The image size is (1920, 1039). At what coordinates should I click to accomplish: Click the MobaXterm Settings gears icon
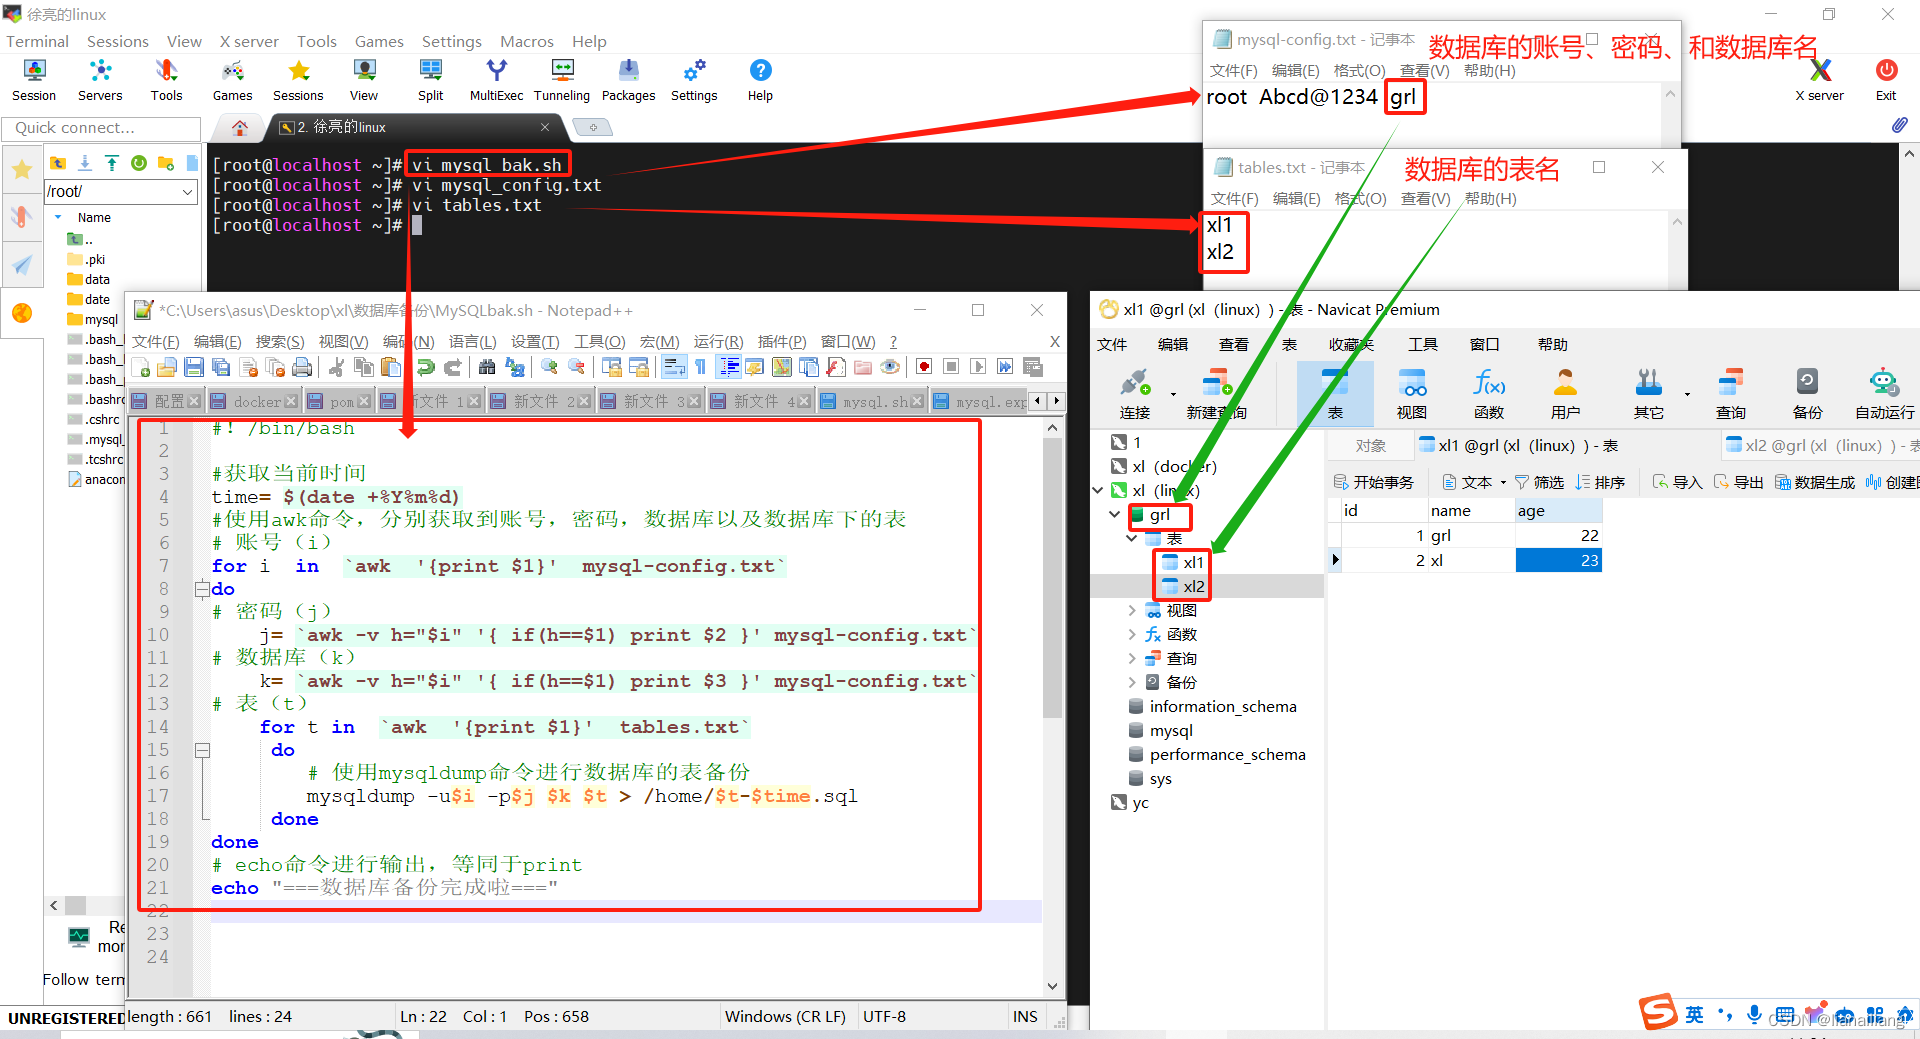click(694, 80)
